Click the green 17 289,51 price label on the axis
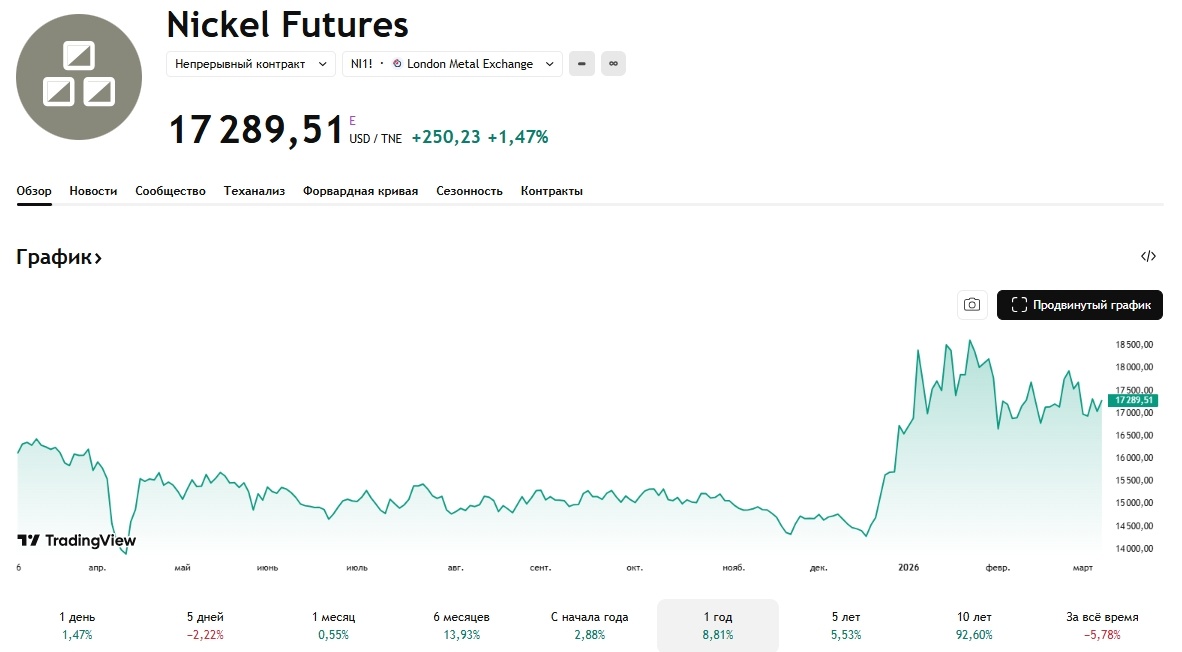 [x=1134, y=400]
